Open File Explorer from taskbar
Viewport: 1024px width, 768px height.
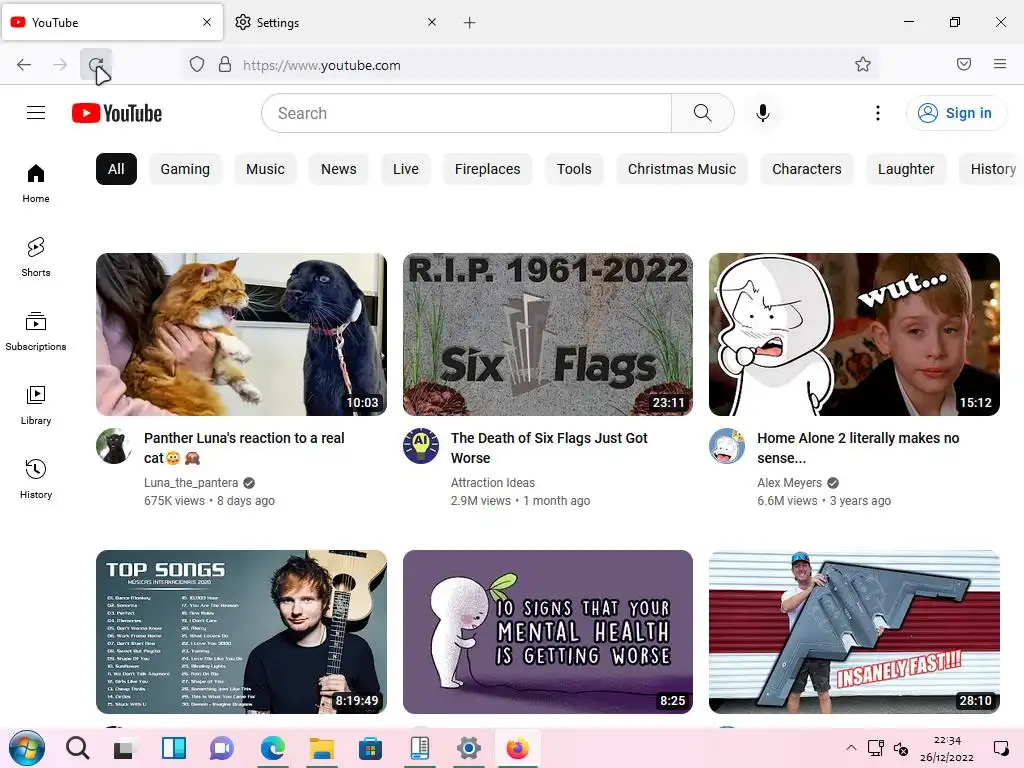click(321, 748)
